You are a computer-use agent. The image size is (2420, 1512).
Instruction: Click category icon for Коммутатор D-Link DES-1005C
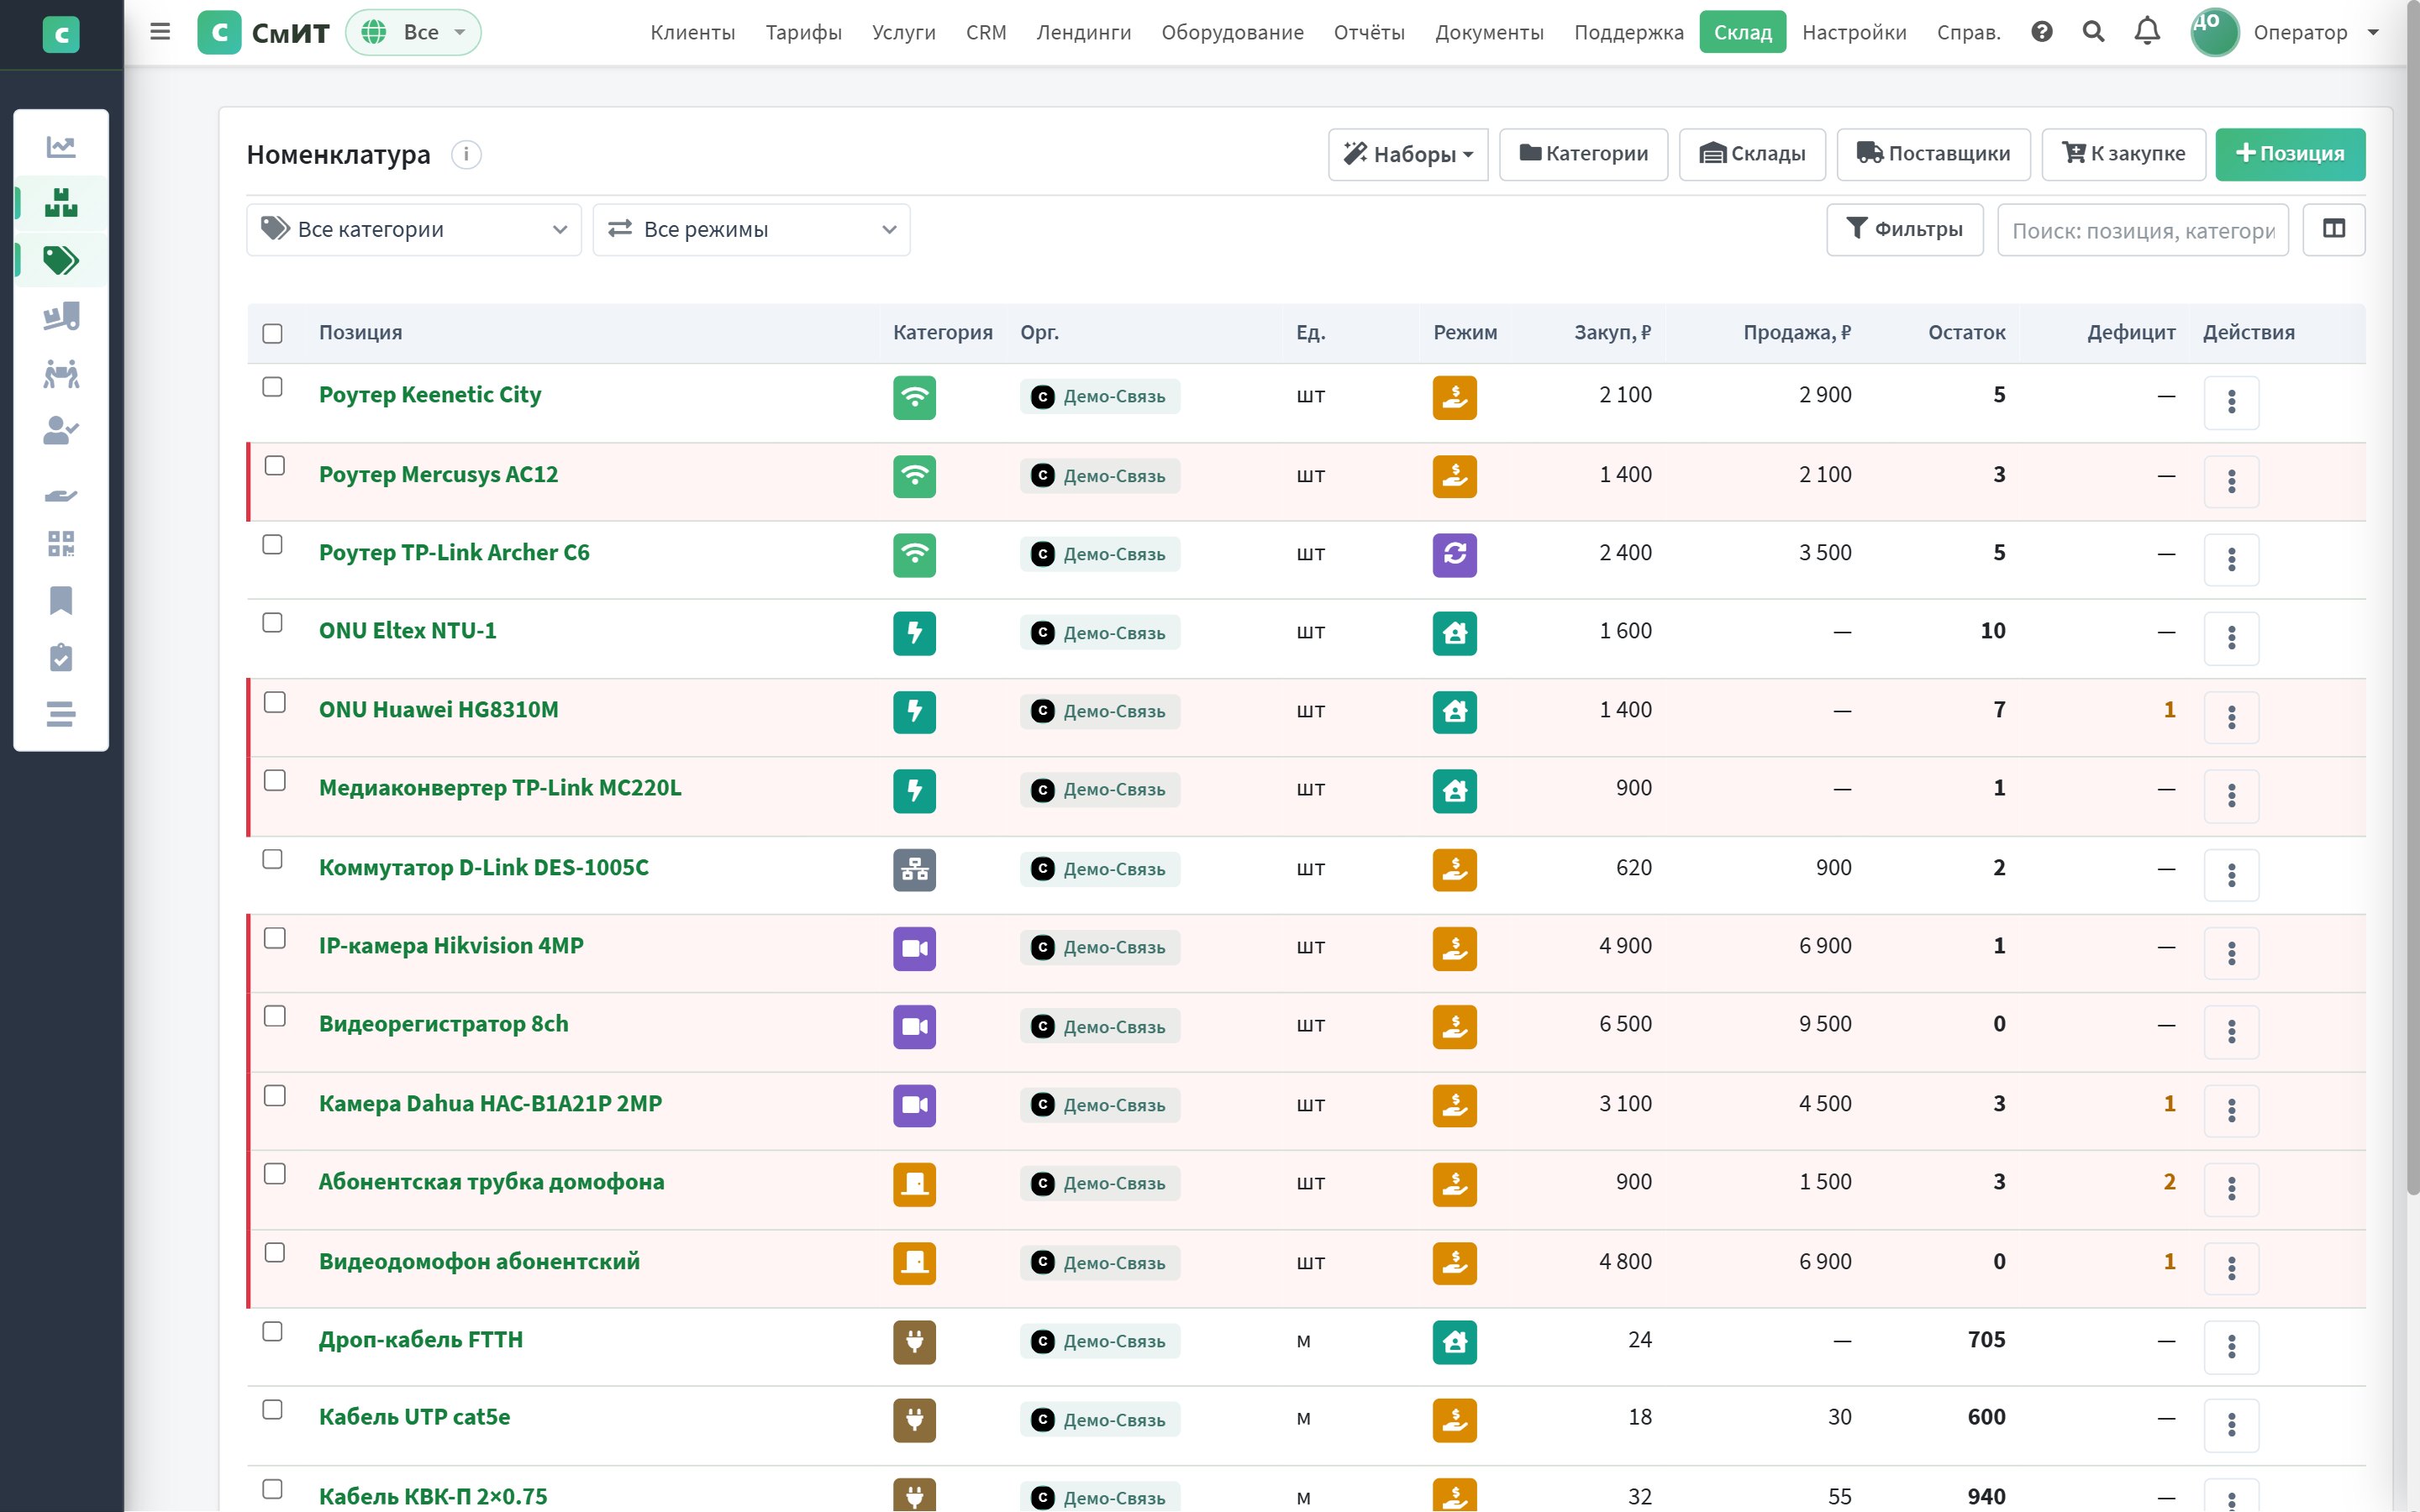pos(914,869)
